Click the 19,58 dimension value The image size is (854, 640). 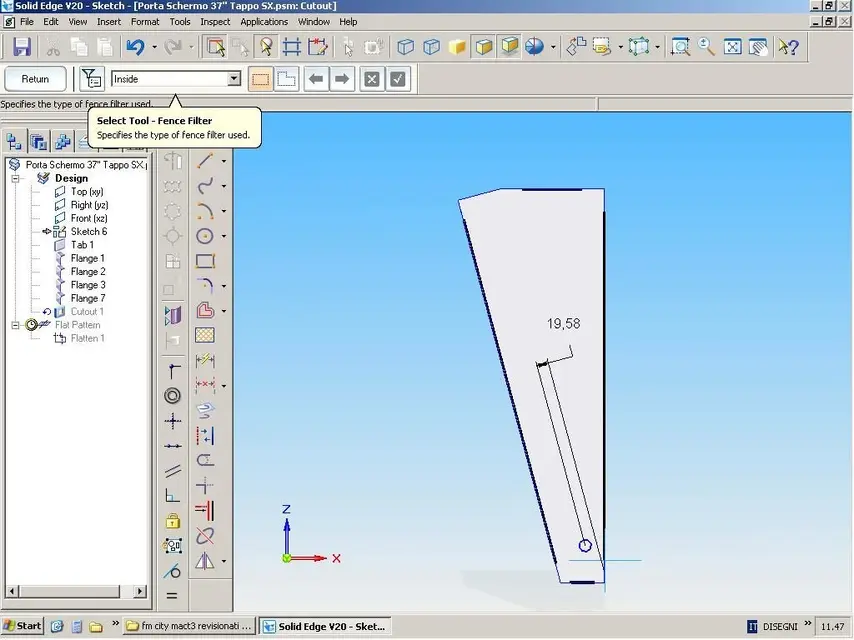click(x=563, y=324)
